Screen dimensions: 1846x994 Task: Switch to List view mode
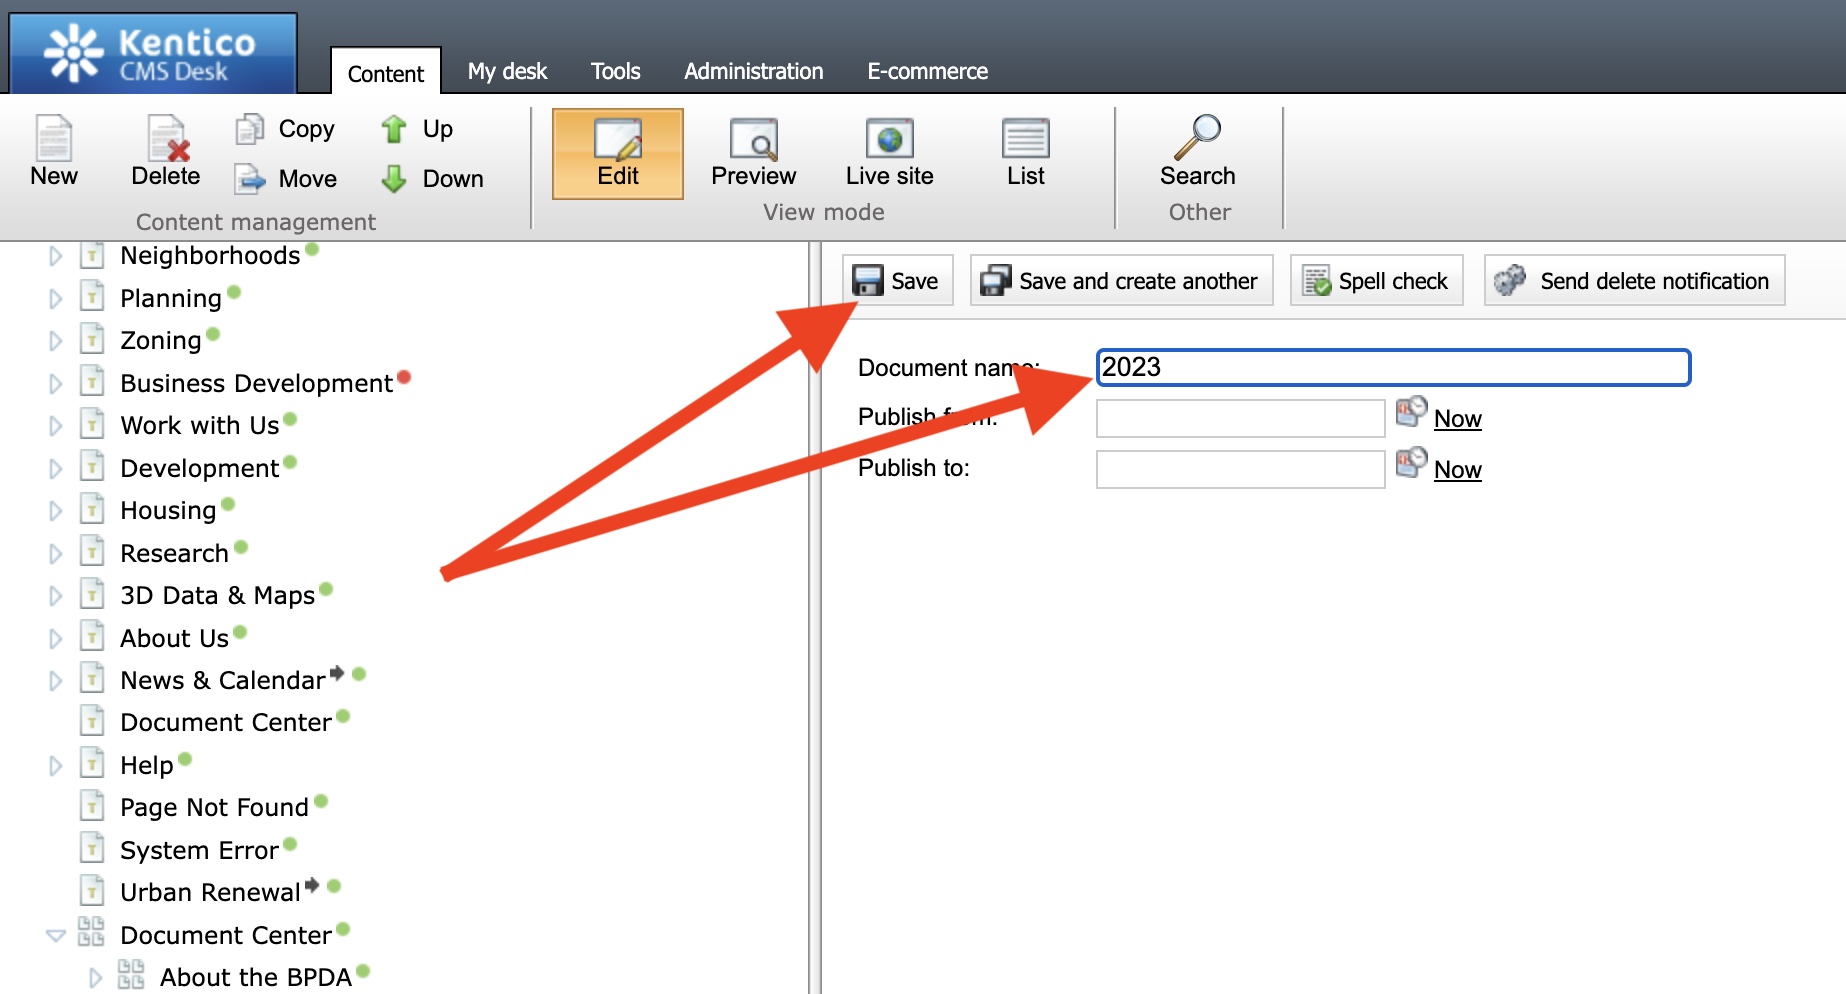click(x=1025, y=140)
